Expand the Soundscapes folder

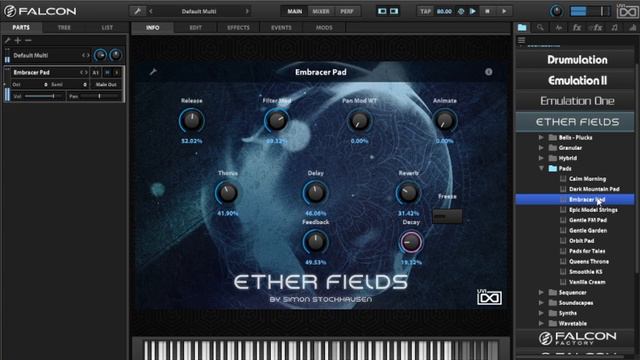tap(541, 302)
